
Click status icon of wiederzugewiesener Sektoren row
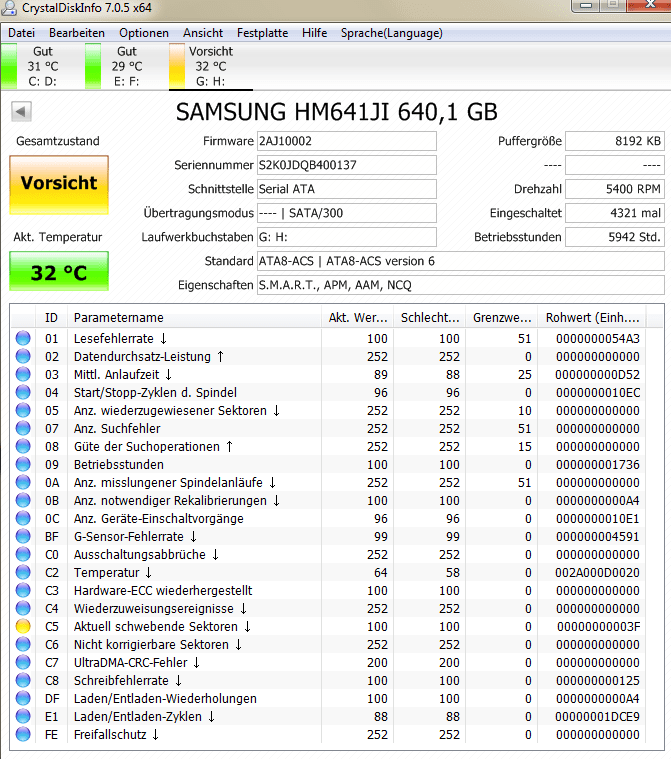[23, 410]
